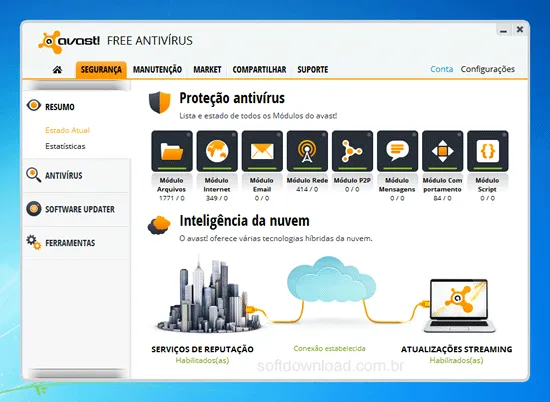This screenshot has width=550, height=402.
Task: Click the 1771 / 0 count
Action: tap(172, 198)
